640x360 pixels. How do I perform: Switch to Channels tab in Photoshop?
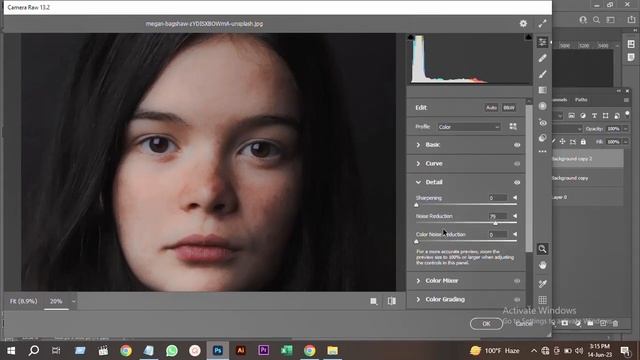pyautogui.click(x=560, y=100)
